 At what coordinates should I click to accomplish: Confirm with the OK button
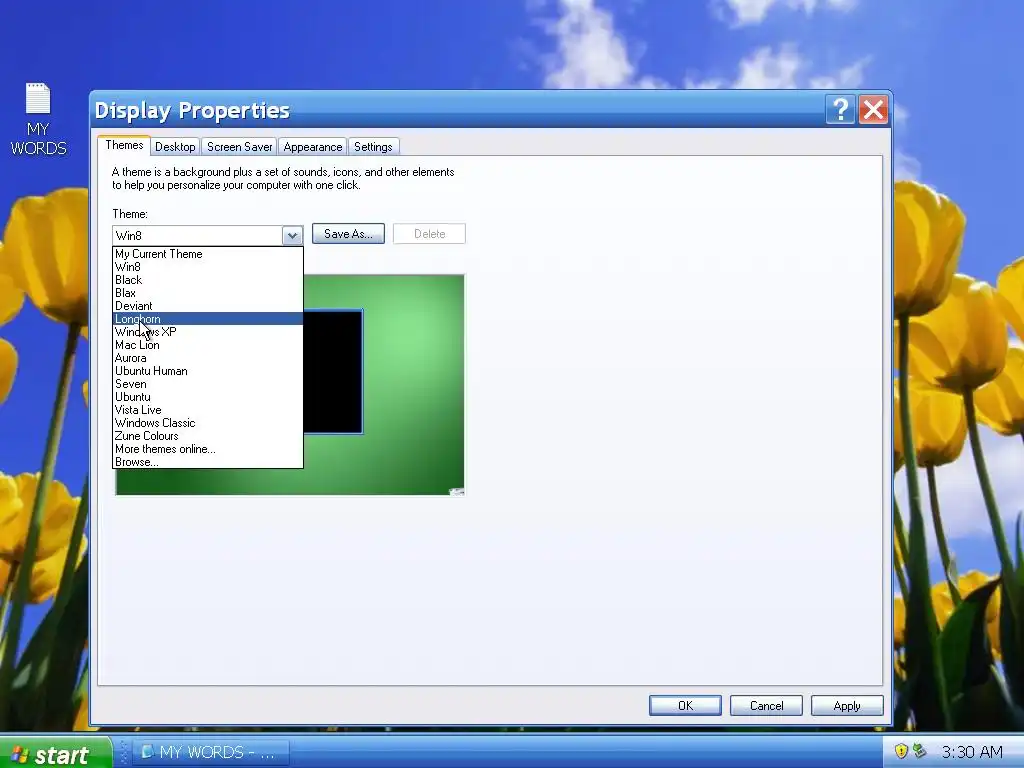coord(685,705)
